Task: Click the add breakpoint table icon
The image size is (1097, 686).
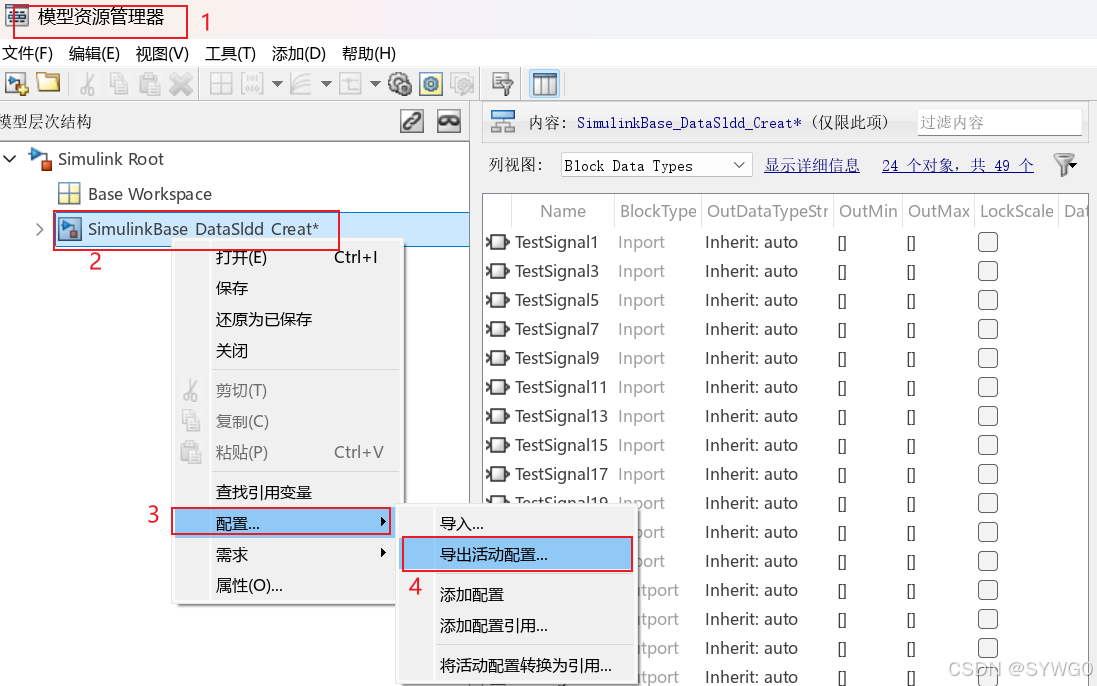Action: (351, 85)
